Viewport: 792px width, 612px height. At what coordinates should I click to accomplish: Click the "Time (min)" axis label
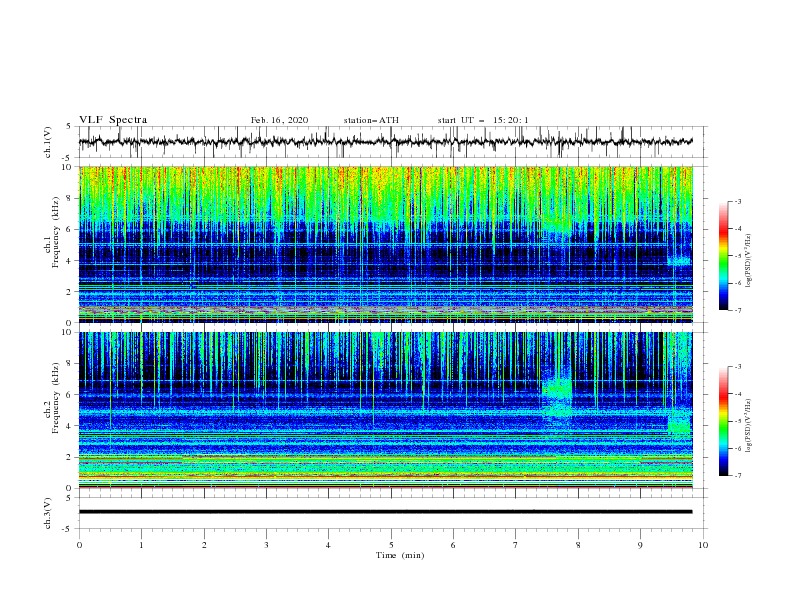pos(400,555)
